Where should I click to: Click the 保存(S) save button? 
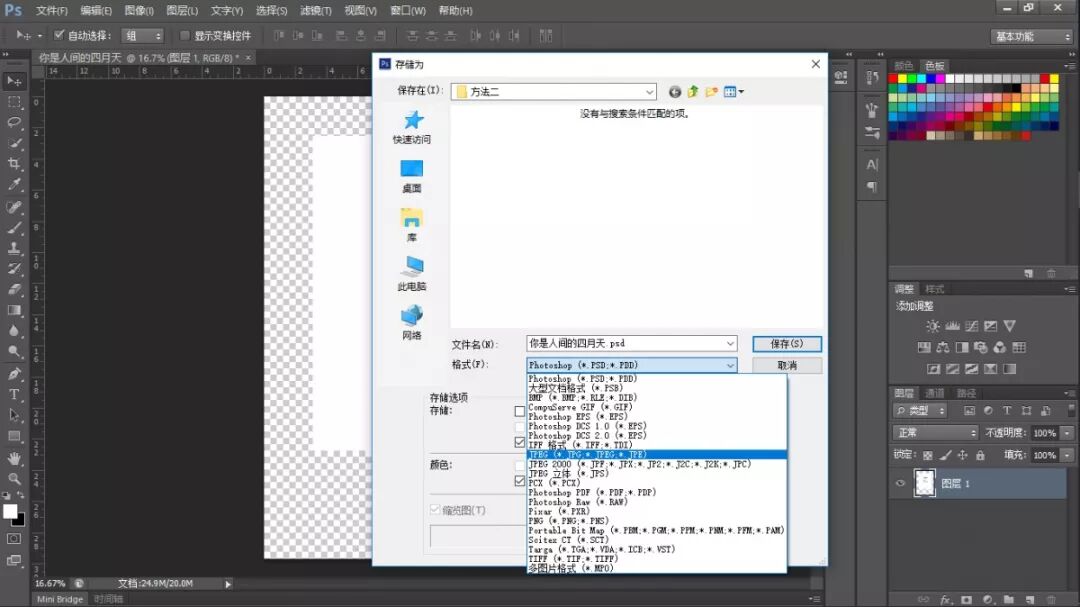[x=787, y=343]
